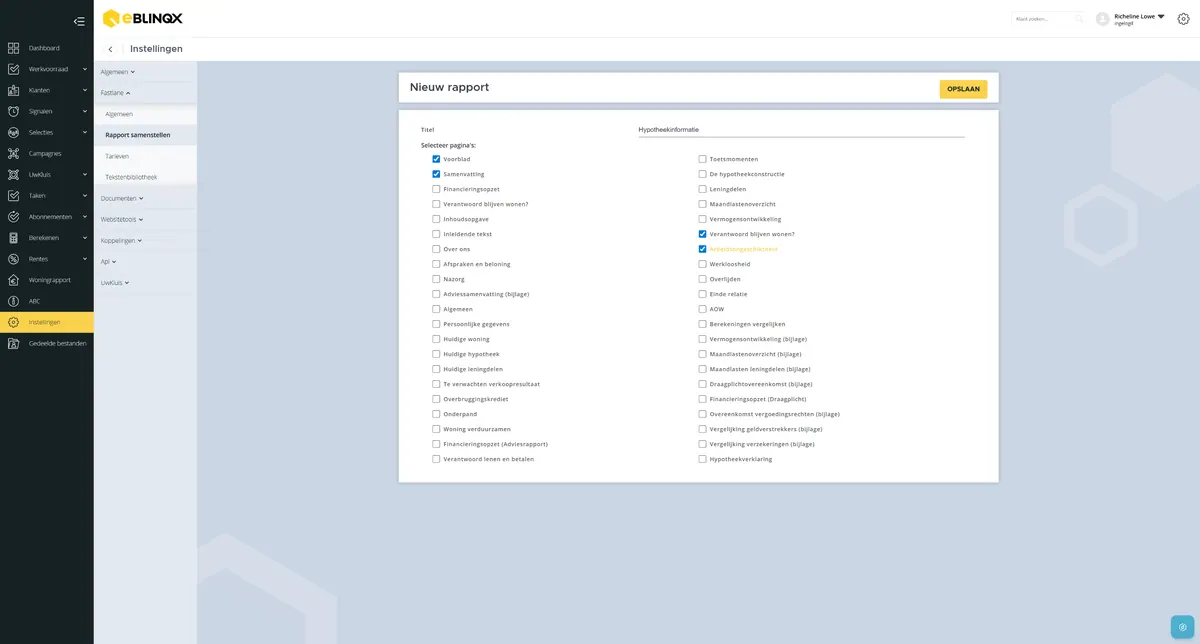Open Instellingen in the main sidebar

click(x=47, y=322)
